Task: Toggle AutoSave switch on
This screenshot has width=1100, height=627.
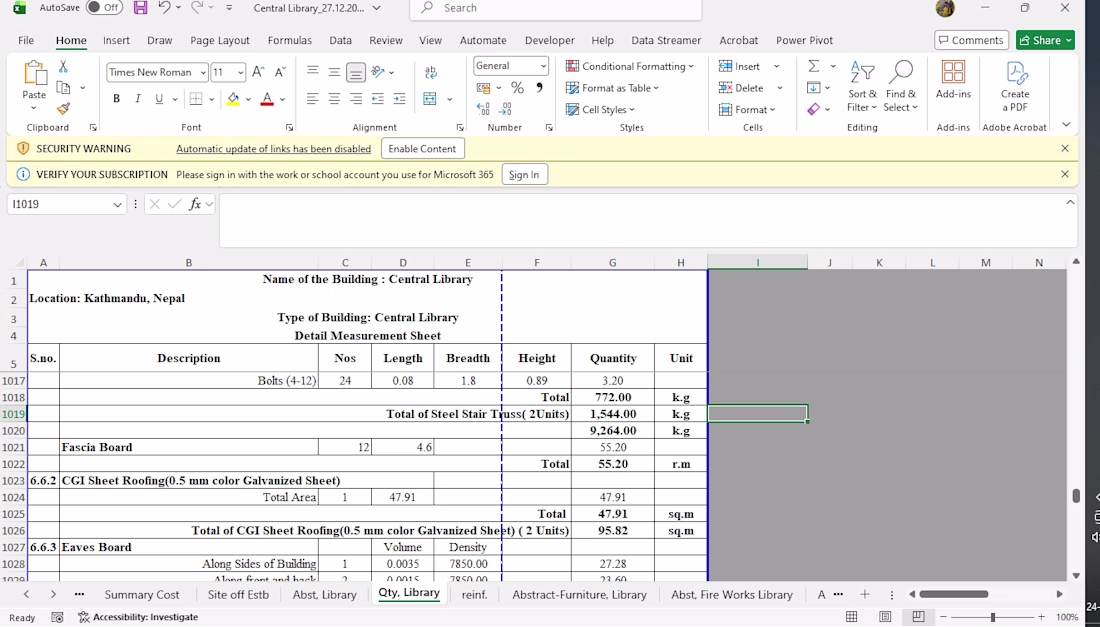Action: click(104, 8)
